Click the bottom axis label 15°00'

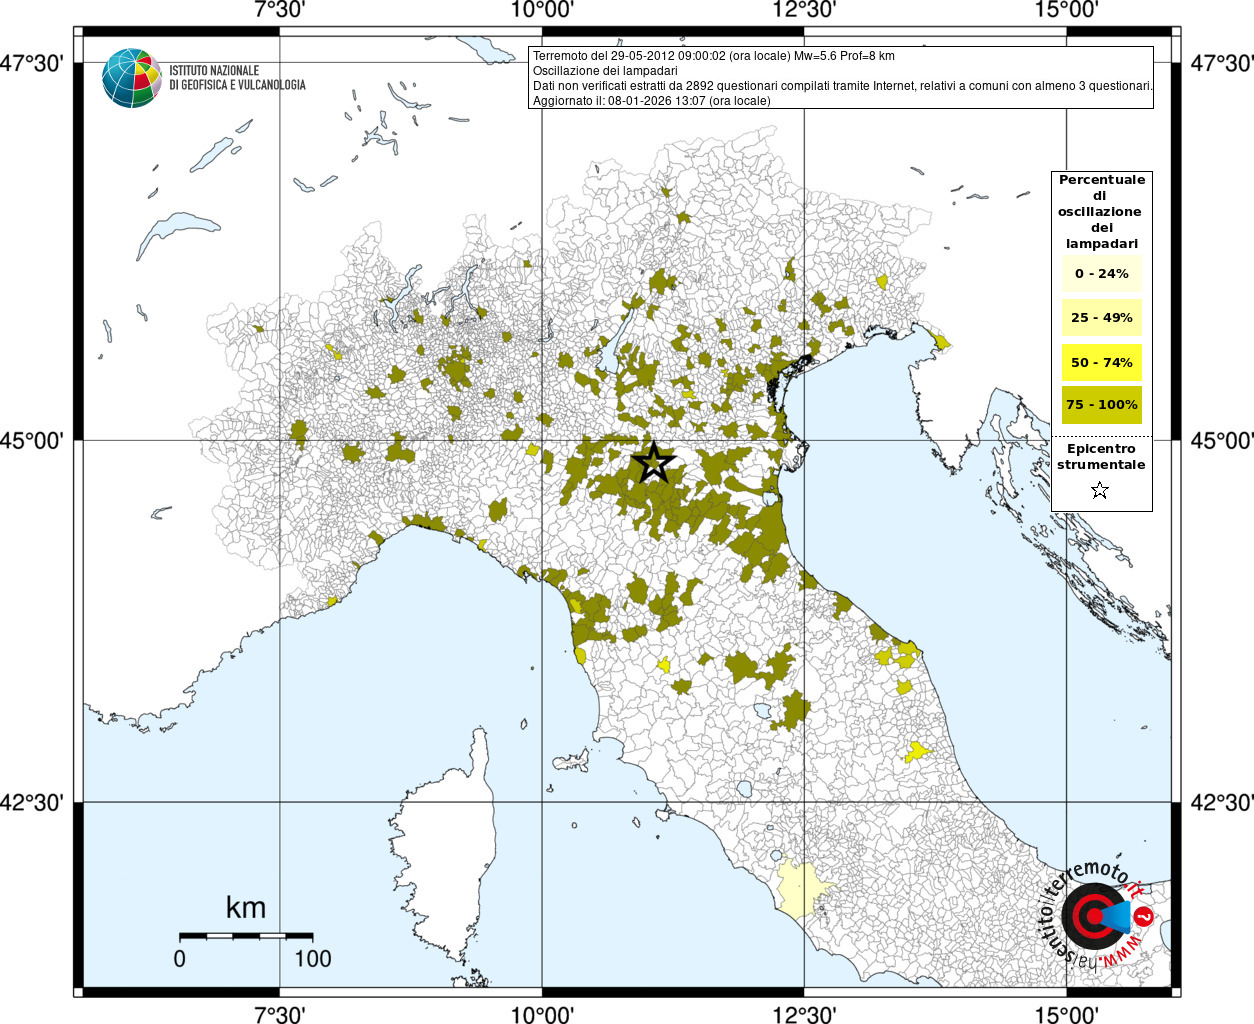[x=1066, y=1014]
